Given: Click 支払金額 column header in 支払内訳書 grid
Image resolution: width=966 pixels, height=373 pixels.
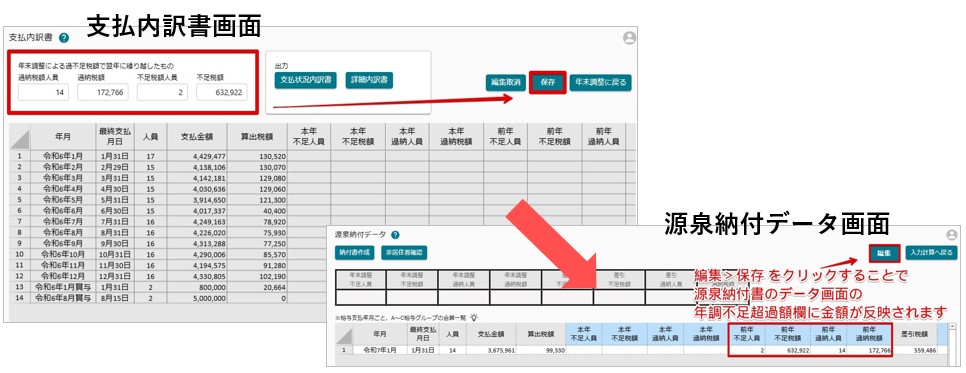Looking at the screenshot, I should tap(197, 137).
